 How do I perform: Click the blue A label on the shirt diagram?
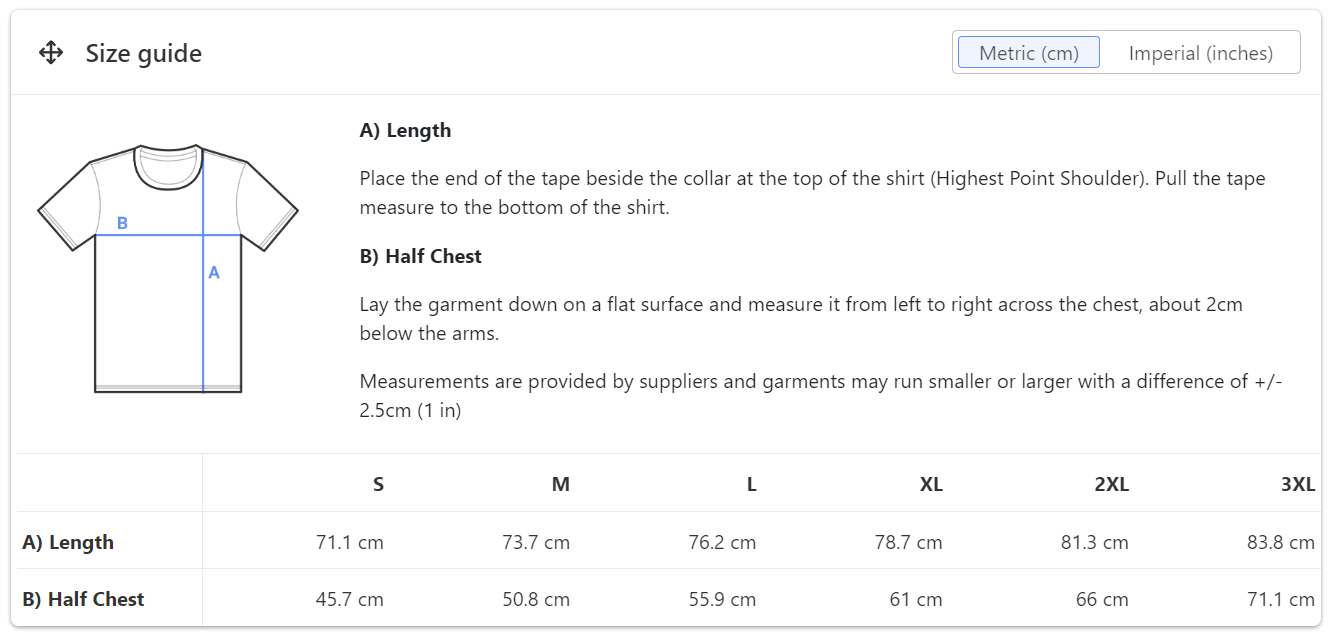pos(213,272)
